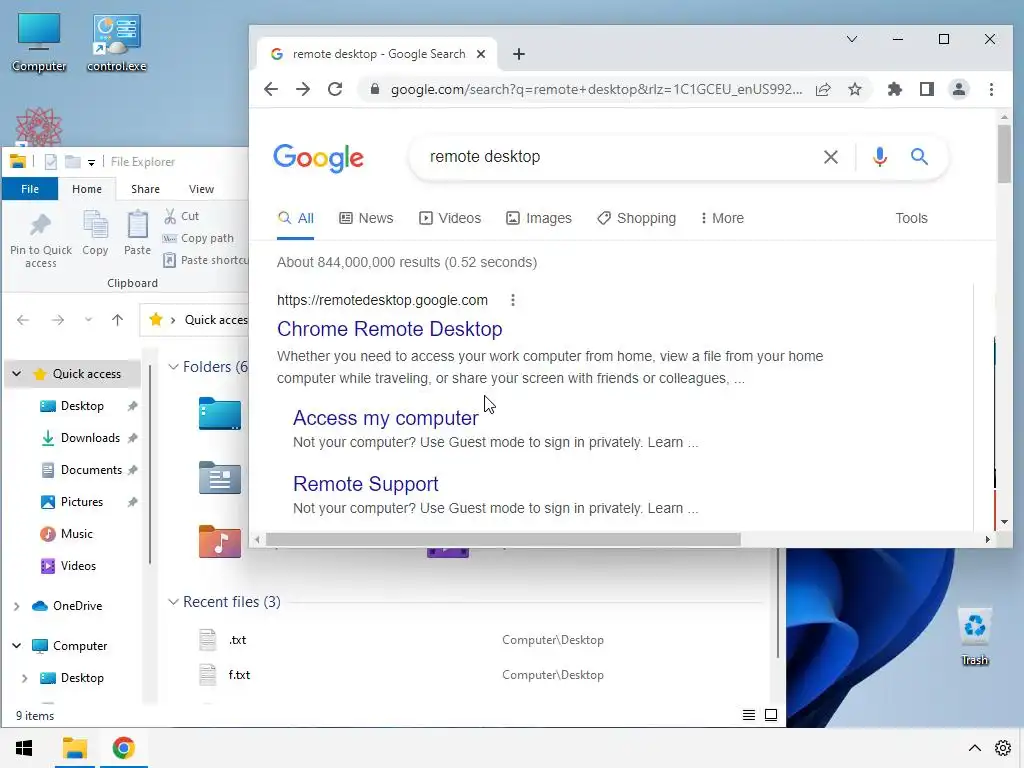Screen dimensions: 1024x768
Task: Switch to View ribbon tab
Action: [x=201, y=189]
